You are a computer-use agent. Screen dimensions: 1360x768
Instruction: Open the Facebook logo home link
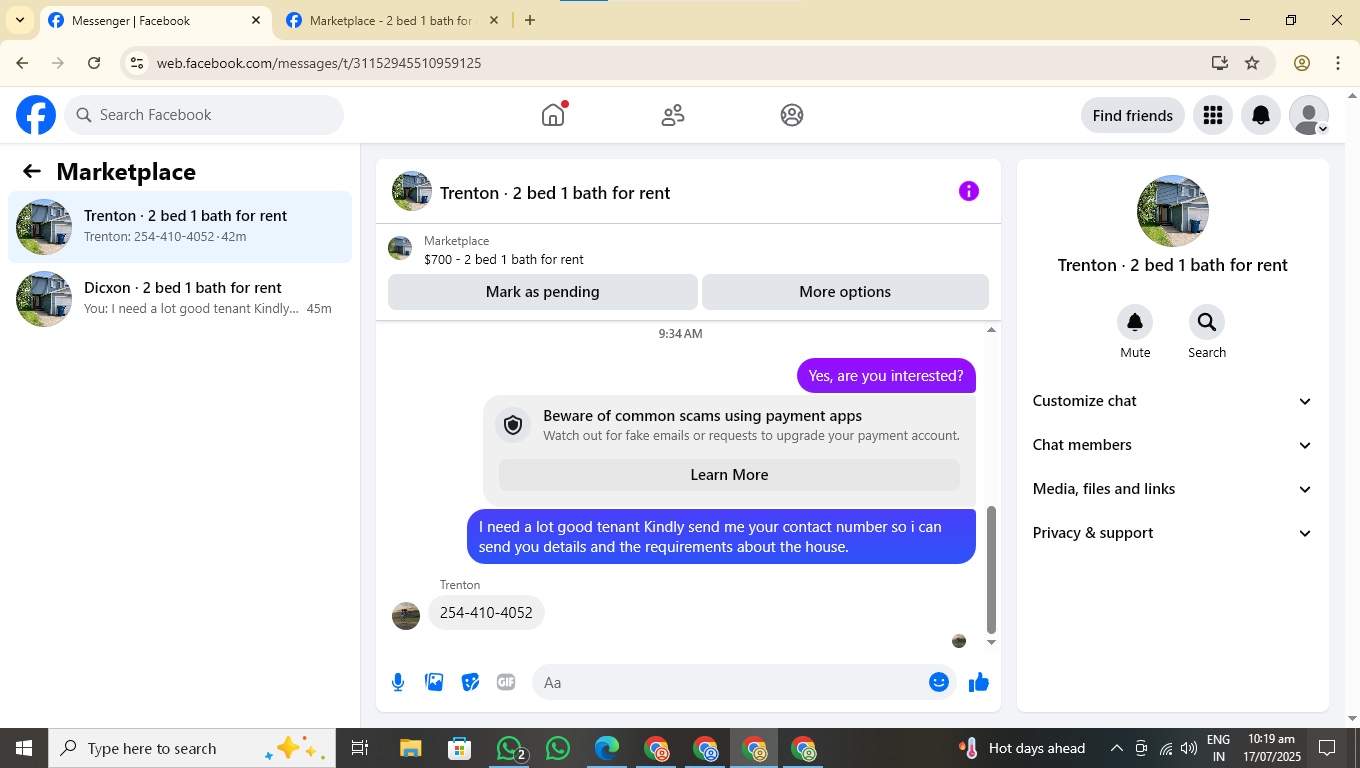click(36, 115)
